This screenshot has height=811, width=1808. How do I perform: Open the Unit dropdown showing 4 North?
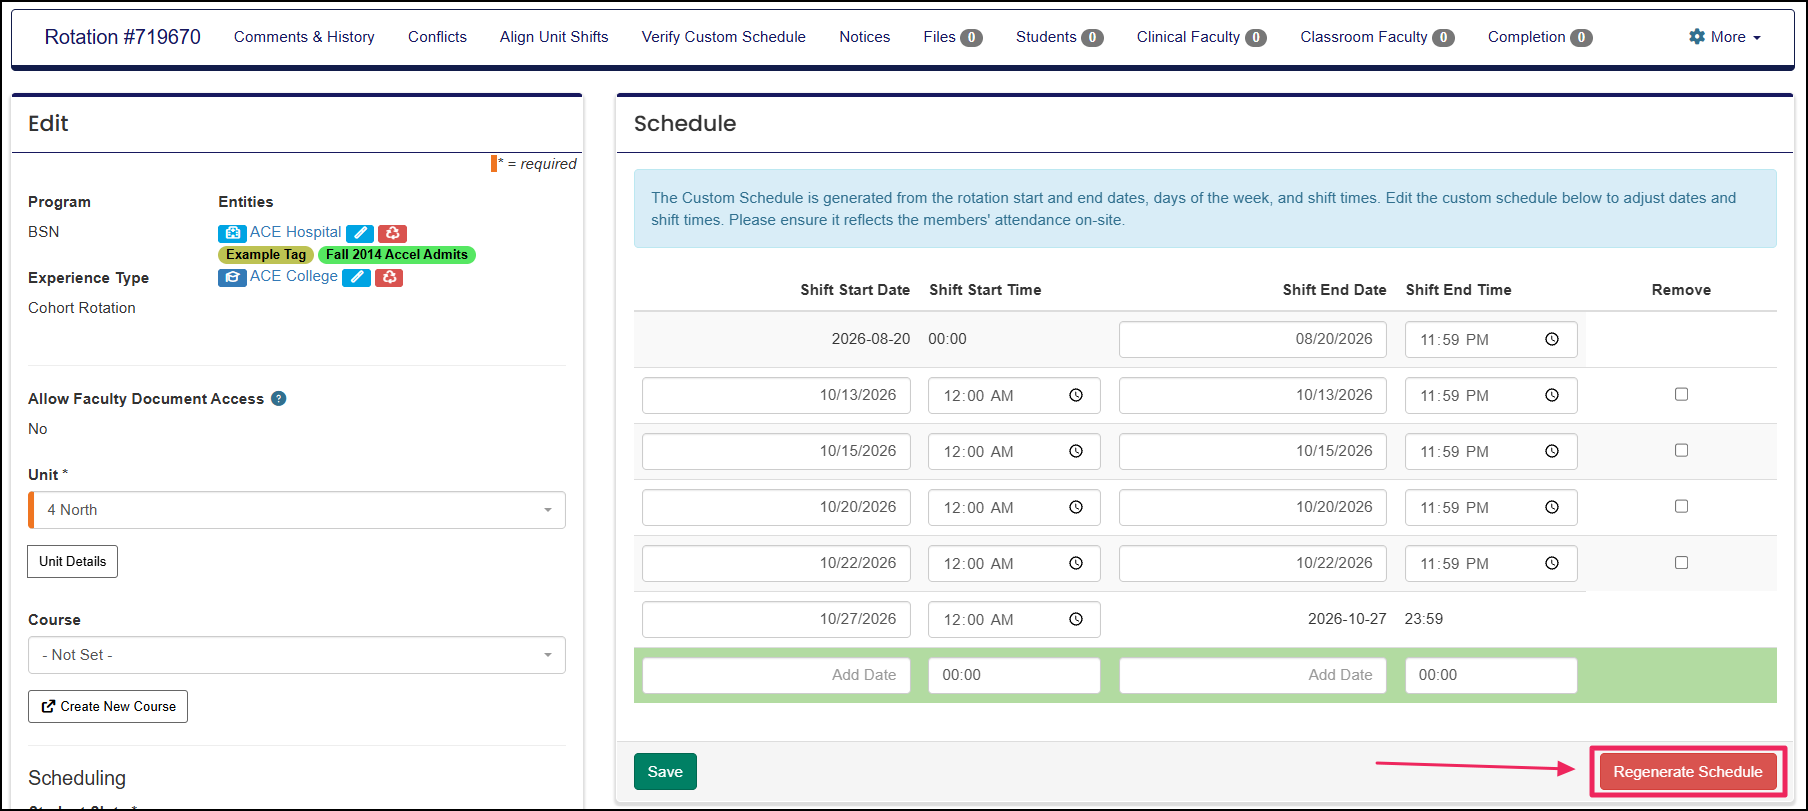(x=297, y=510)
